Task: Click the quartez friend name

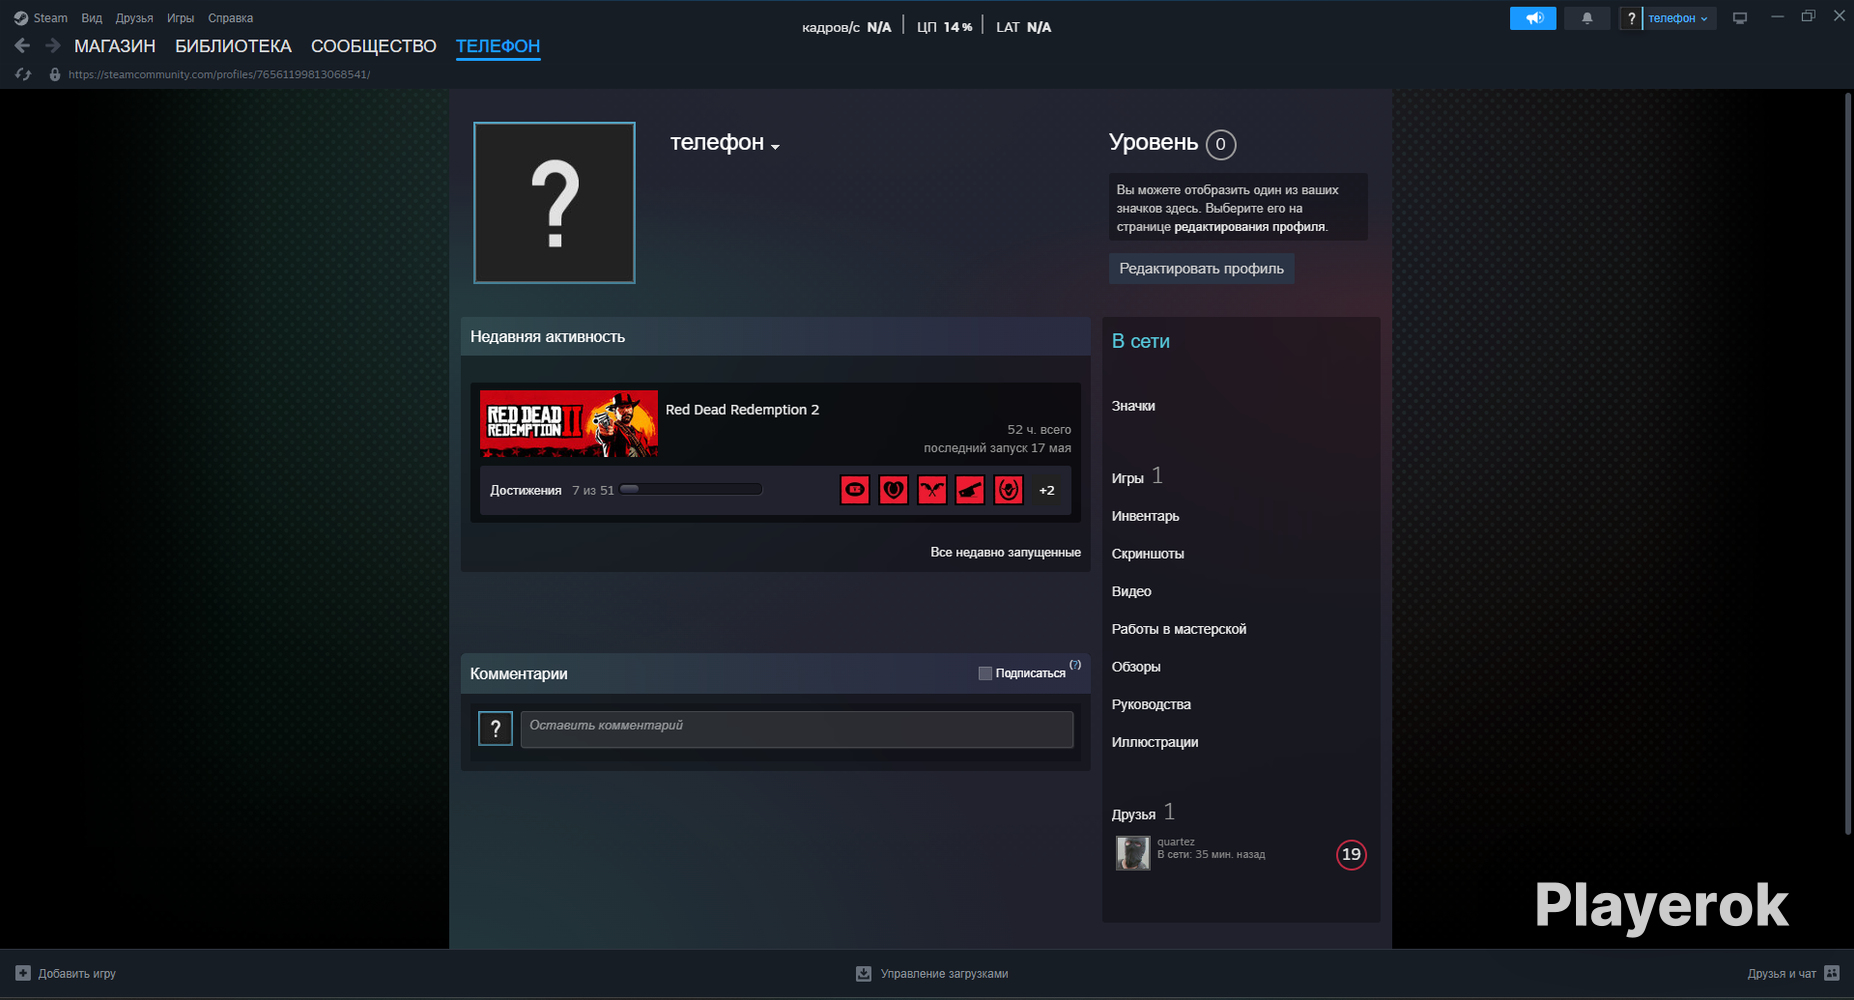Action: [x=1176, y=842]
